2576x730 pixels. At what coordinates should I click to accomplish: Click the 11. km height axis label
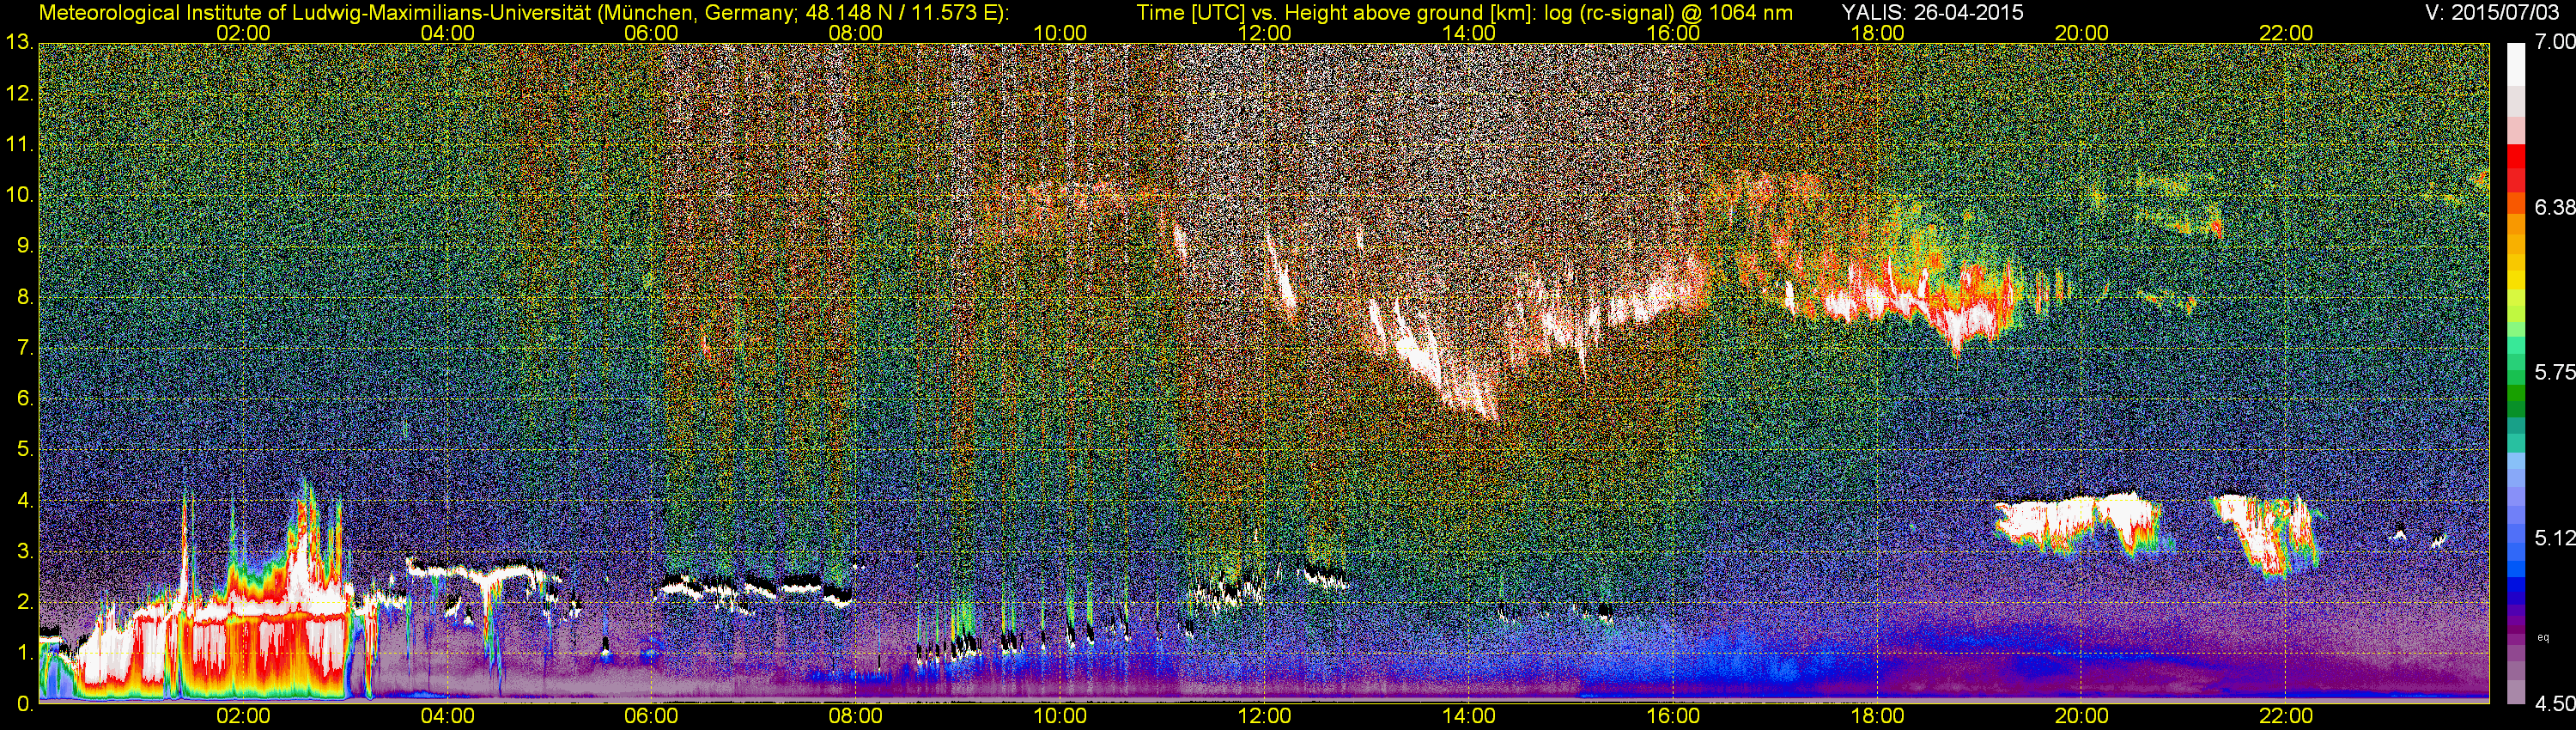click(x=20, y=144)
